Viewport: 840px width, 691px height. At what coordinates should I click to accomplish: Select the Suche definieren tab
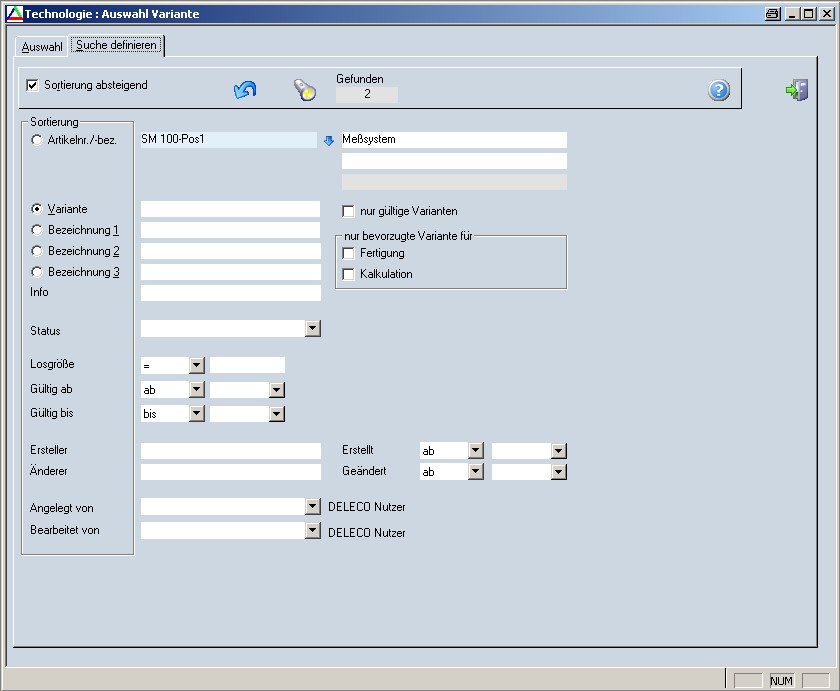pyautogui.click(x=117, y=46)
